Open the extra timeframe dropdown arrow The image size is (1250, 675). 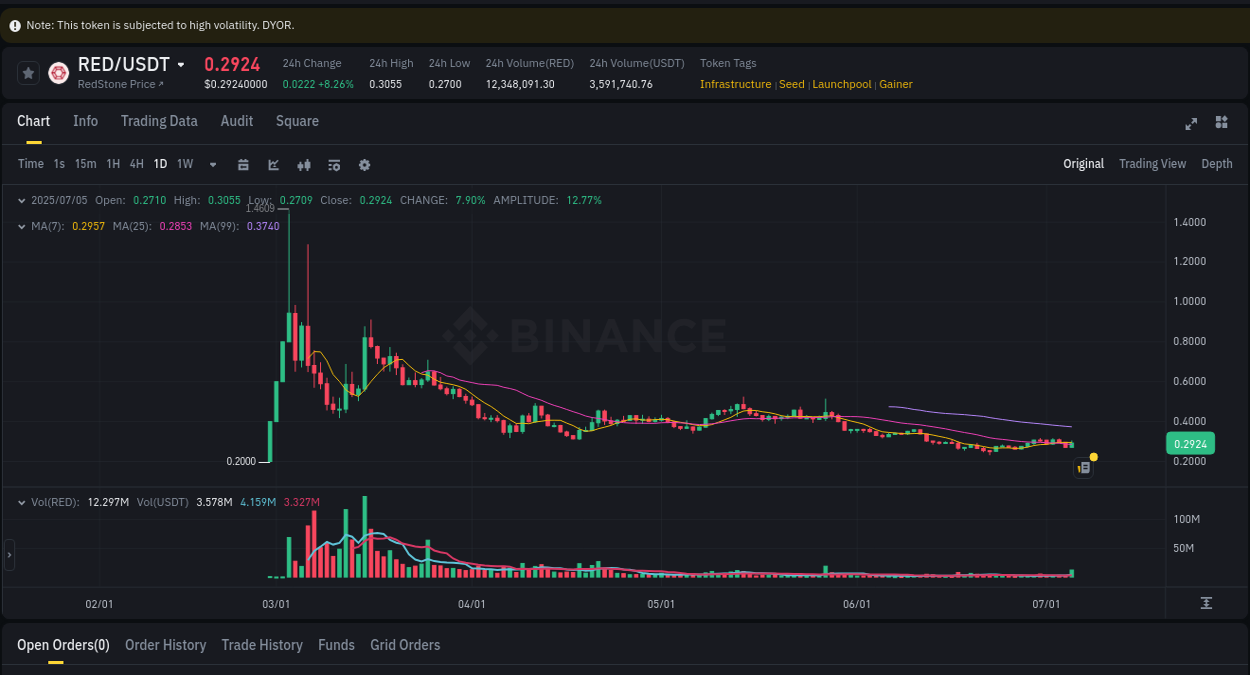tap(211, 164)
